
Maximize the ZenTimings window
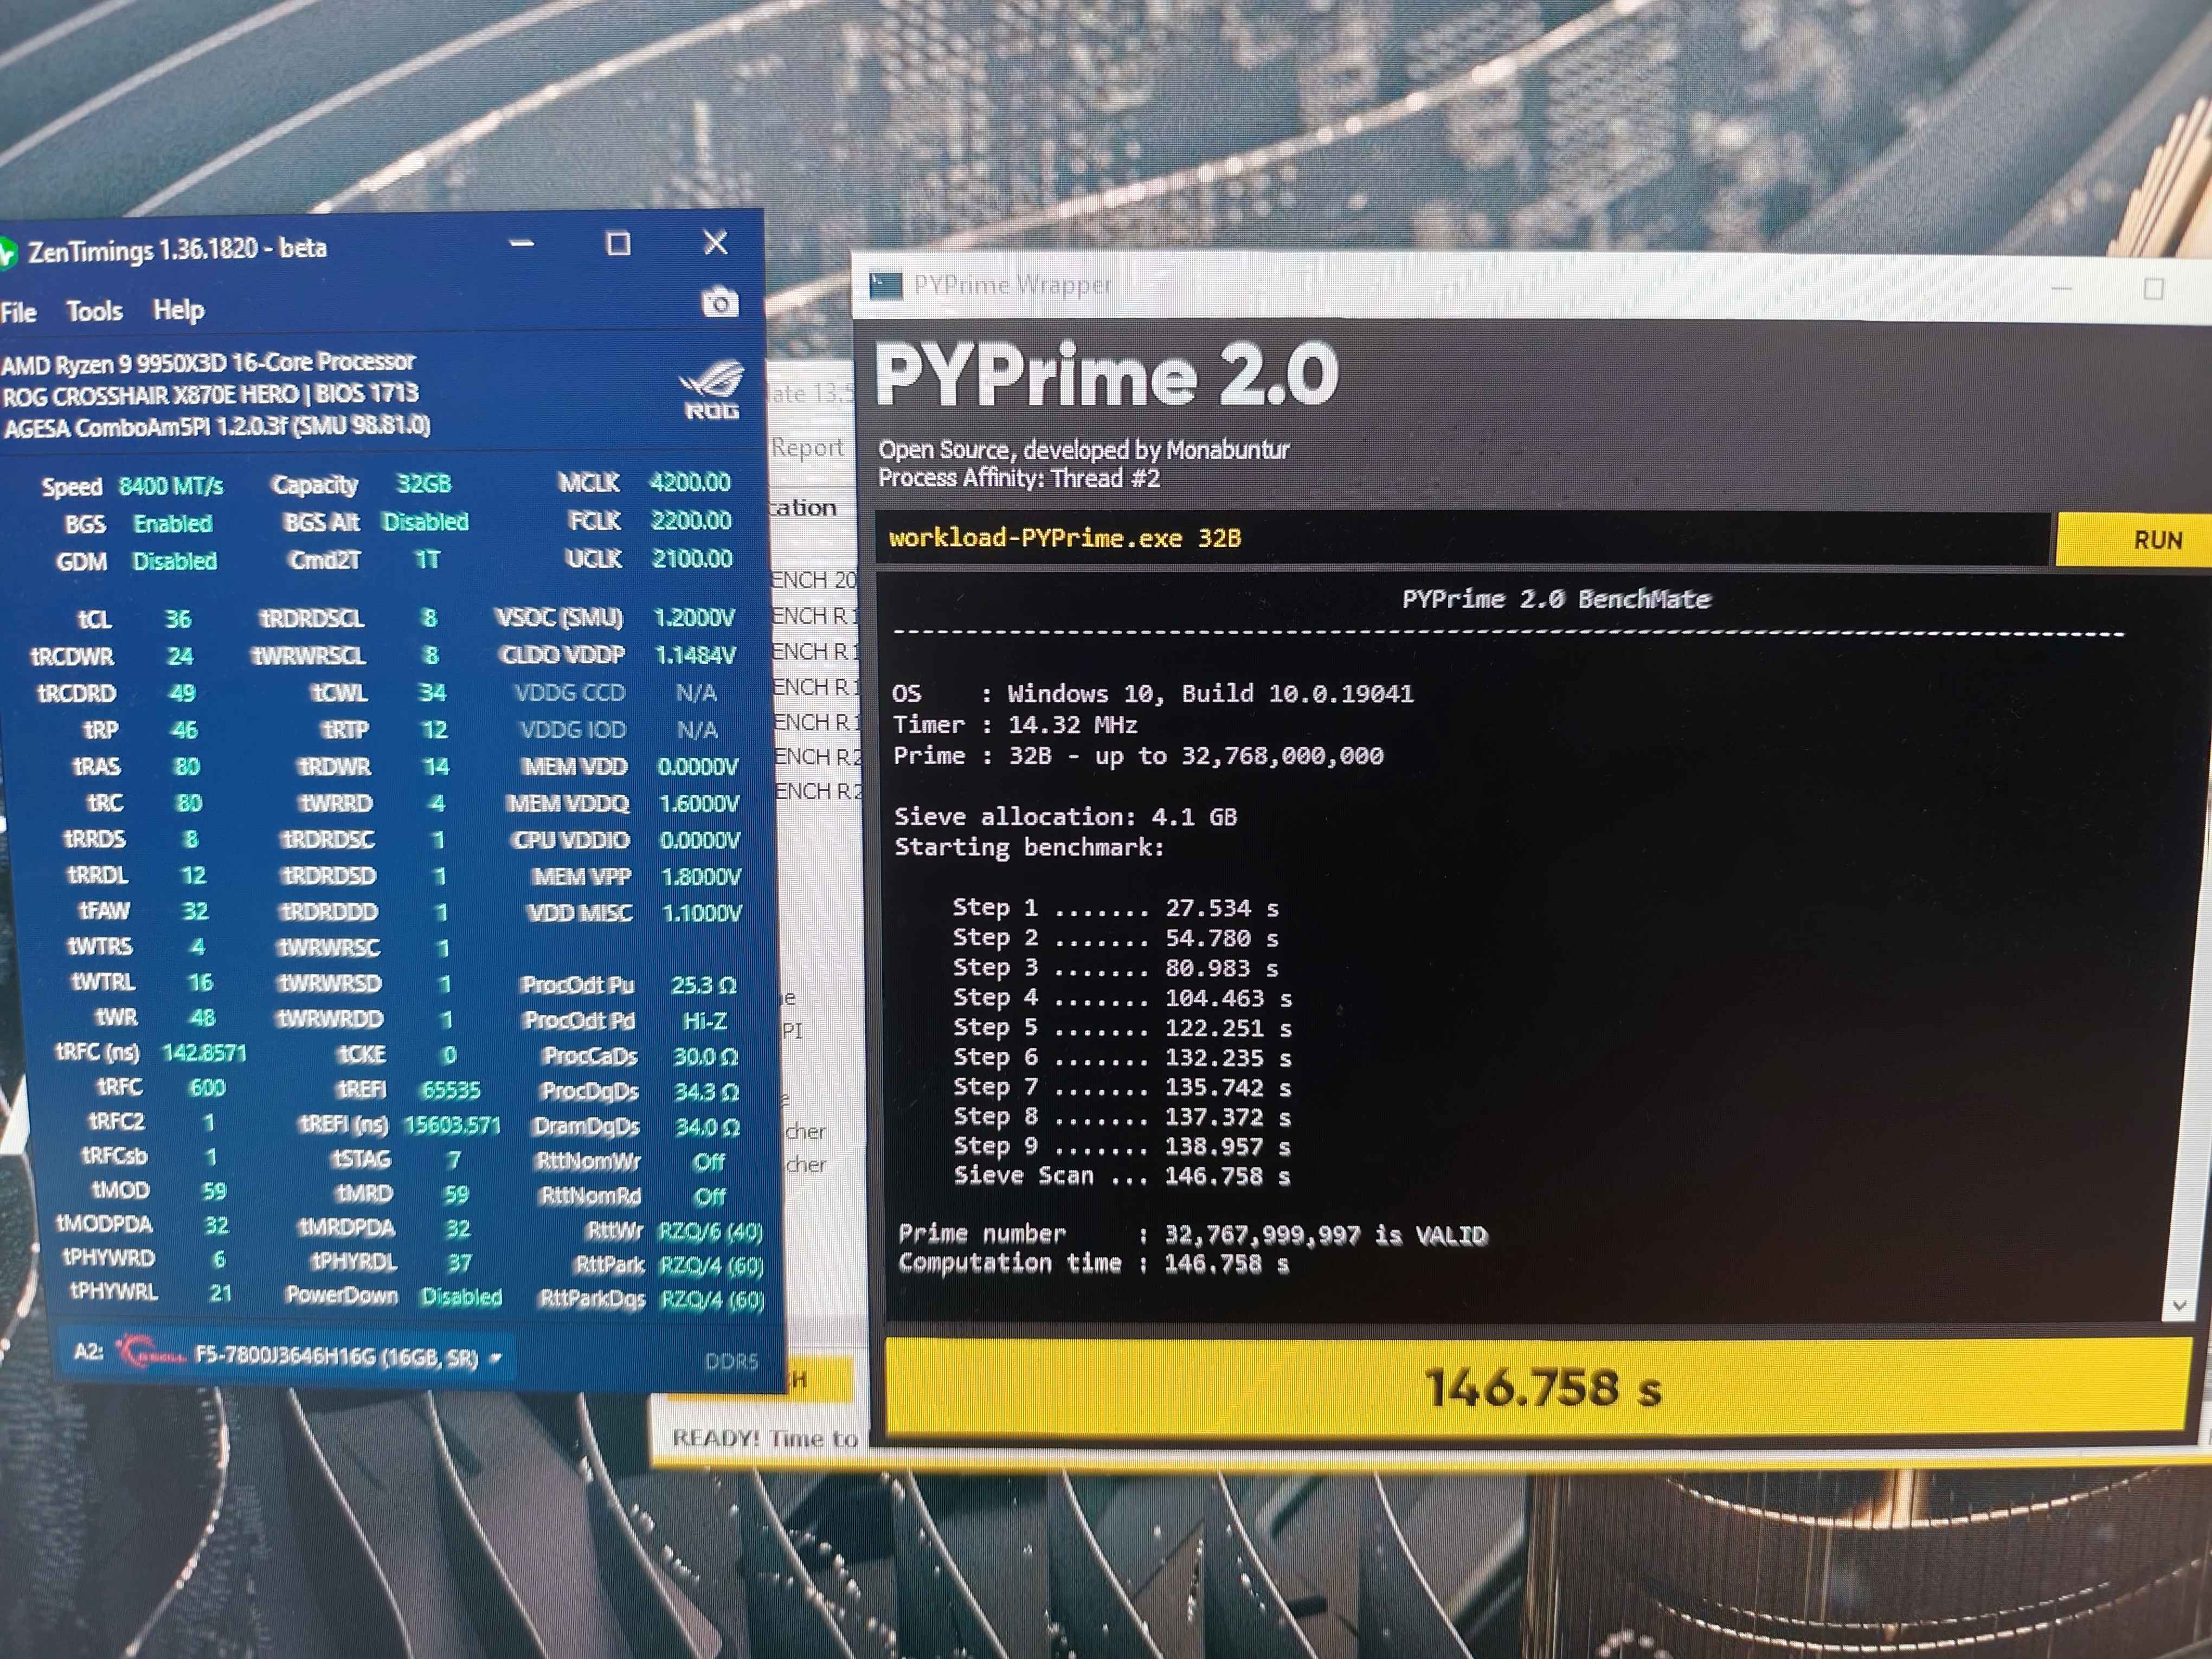pyautogui.click(x=618, y=244)
